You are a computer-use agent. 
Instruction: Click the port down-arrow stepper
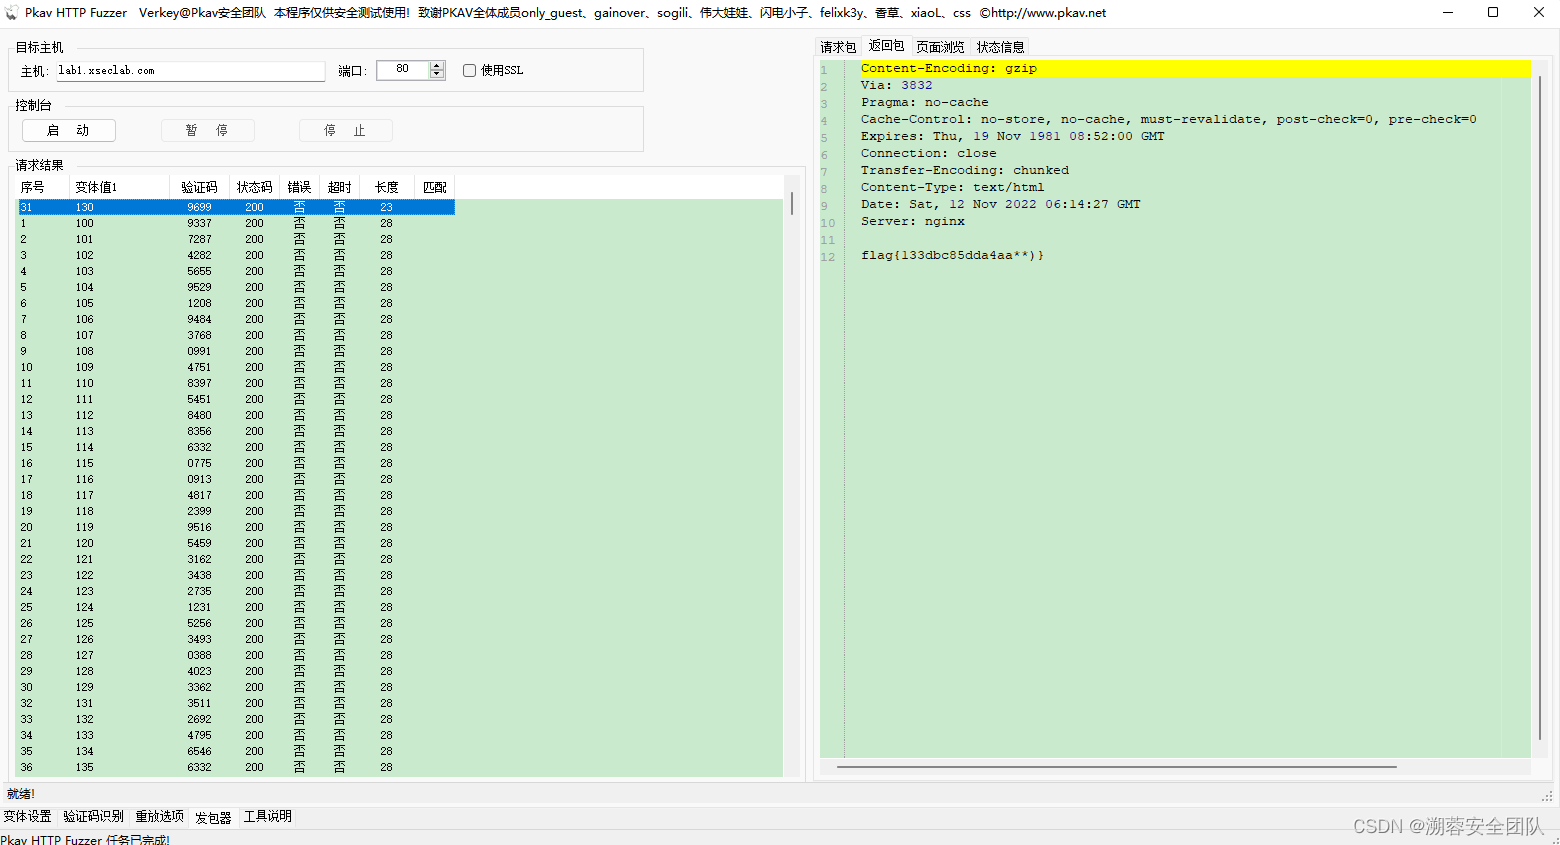[x=436, y=75]
